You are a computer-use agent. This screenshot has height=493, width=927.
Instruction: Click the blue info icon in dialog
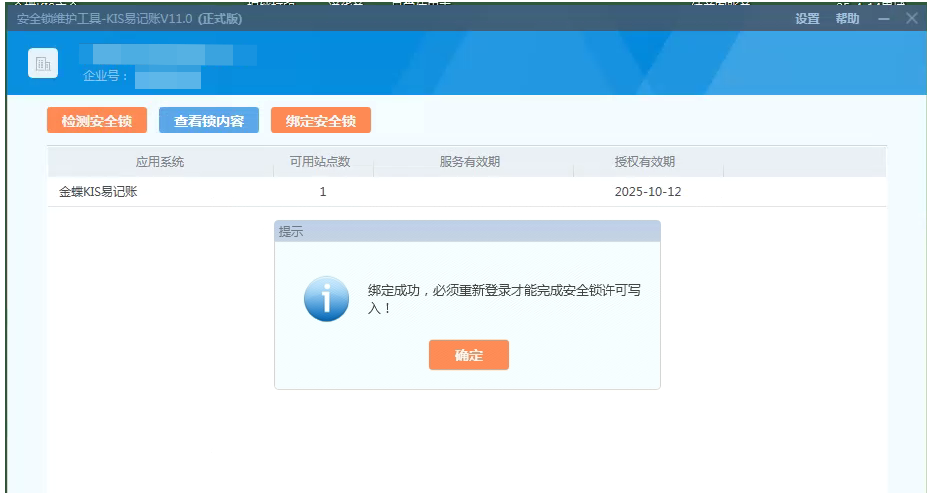(326, 299)
